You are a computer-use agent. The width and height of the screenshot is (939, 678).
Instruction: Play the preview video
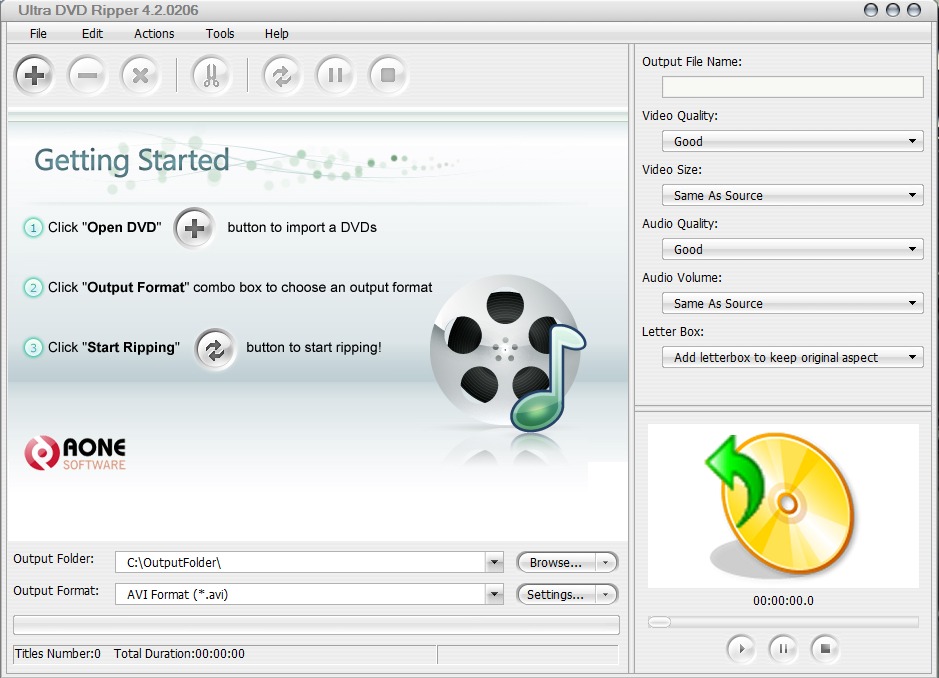coord(741,649)
